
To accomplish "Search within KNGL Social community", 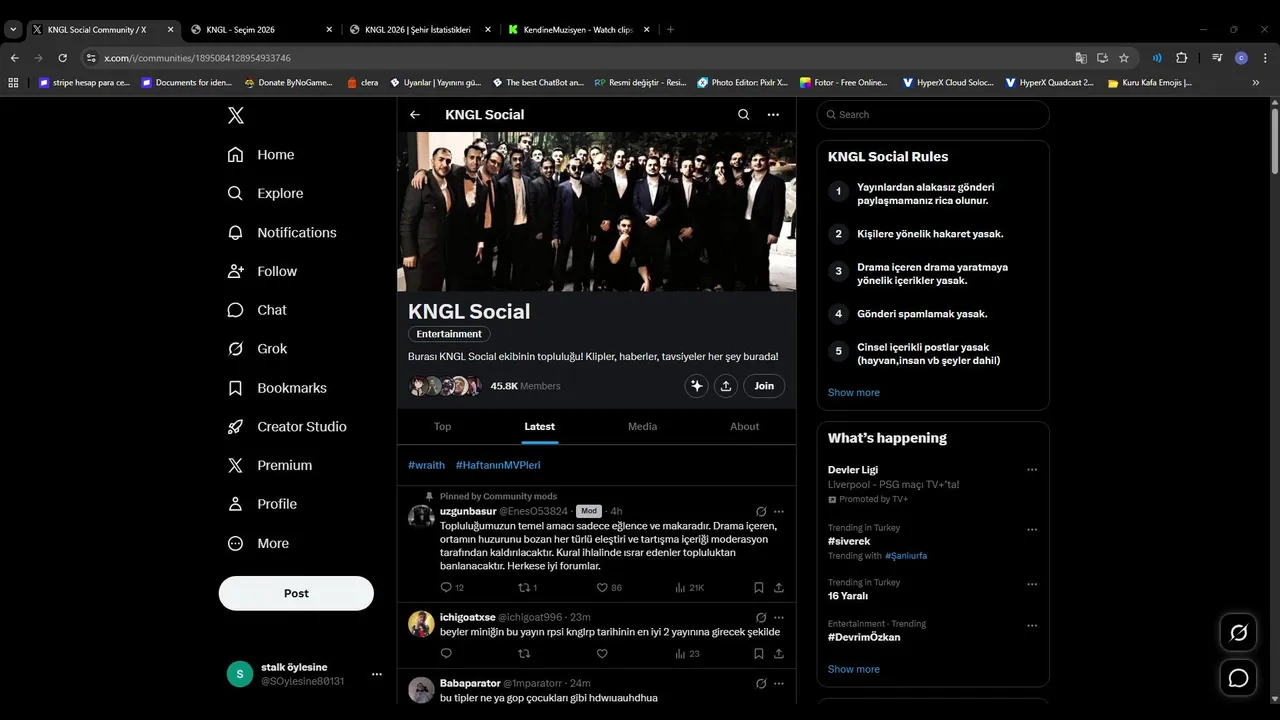I will pos(743,115).
